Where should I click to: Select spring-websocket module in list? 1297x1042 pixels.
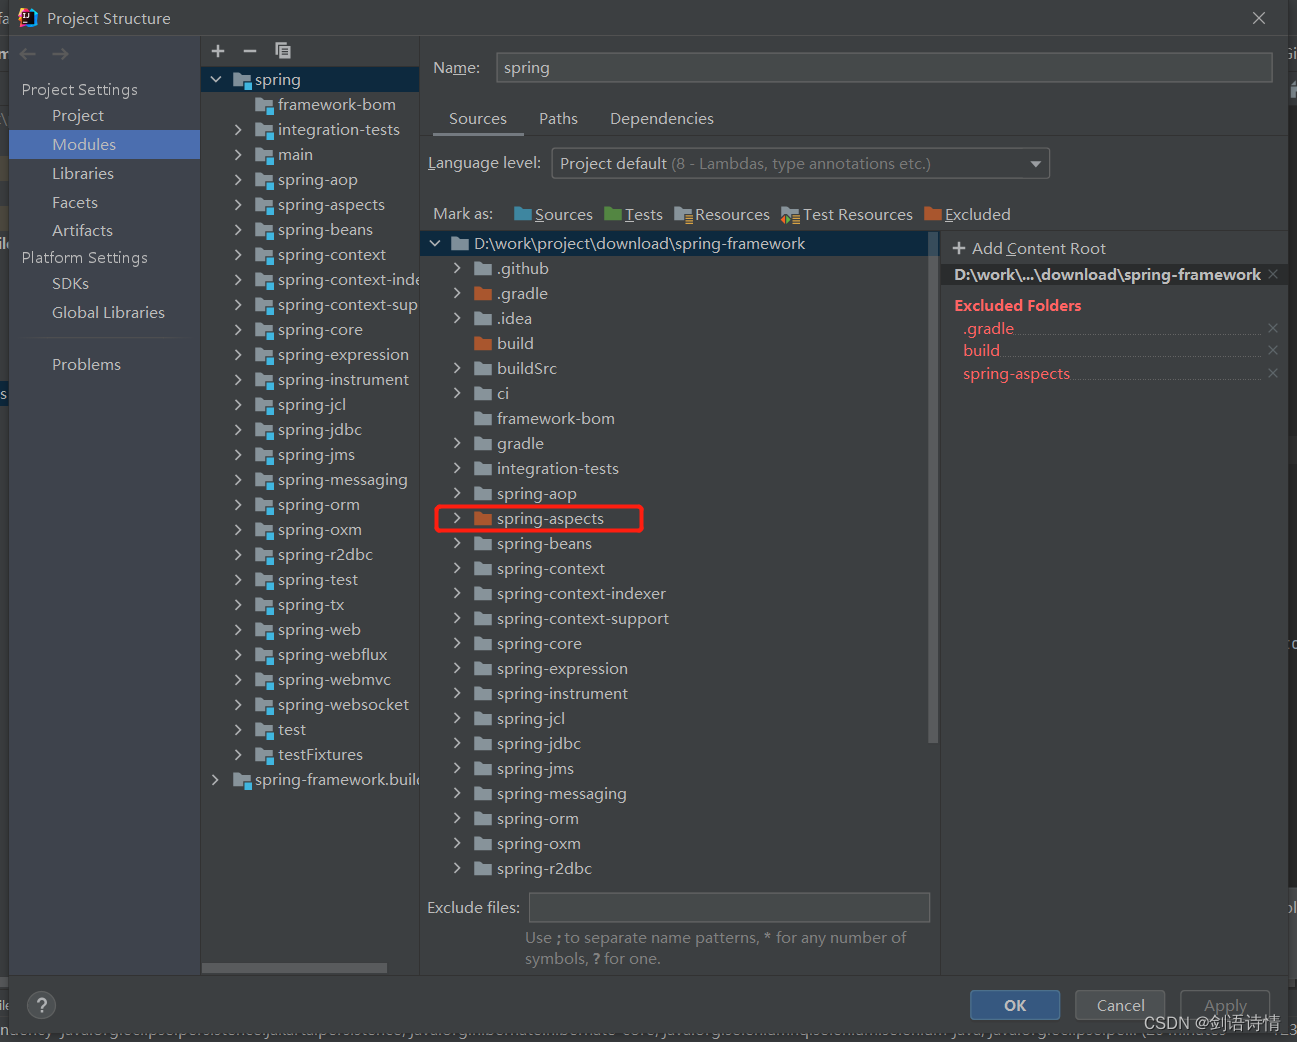(343, 705)
